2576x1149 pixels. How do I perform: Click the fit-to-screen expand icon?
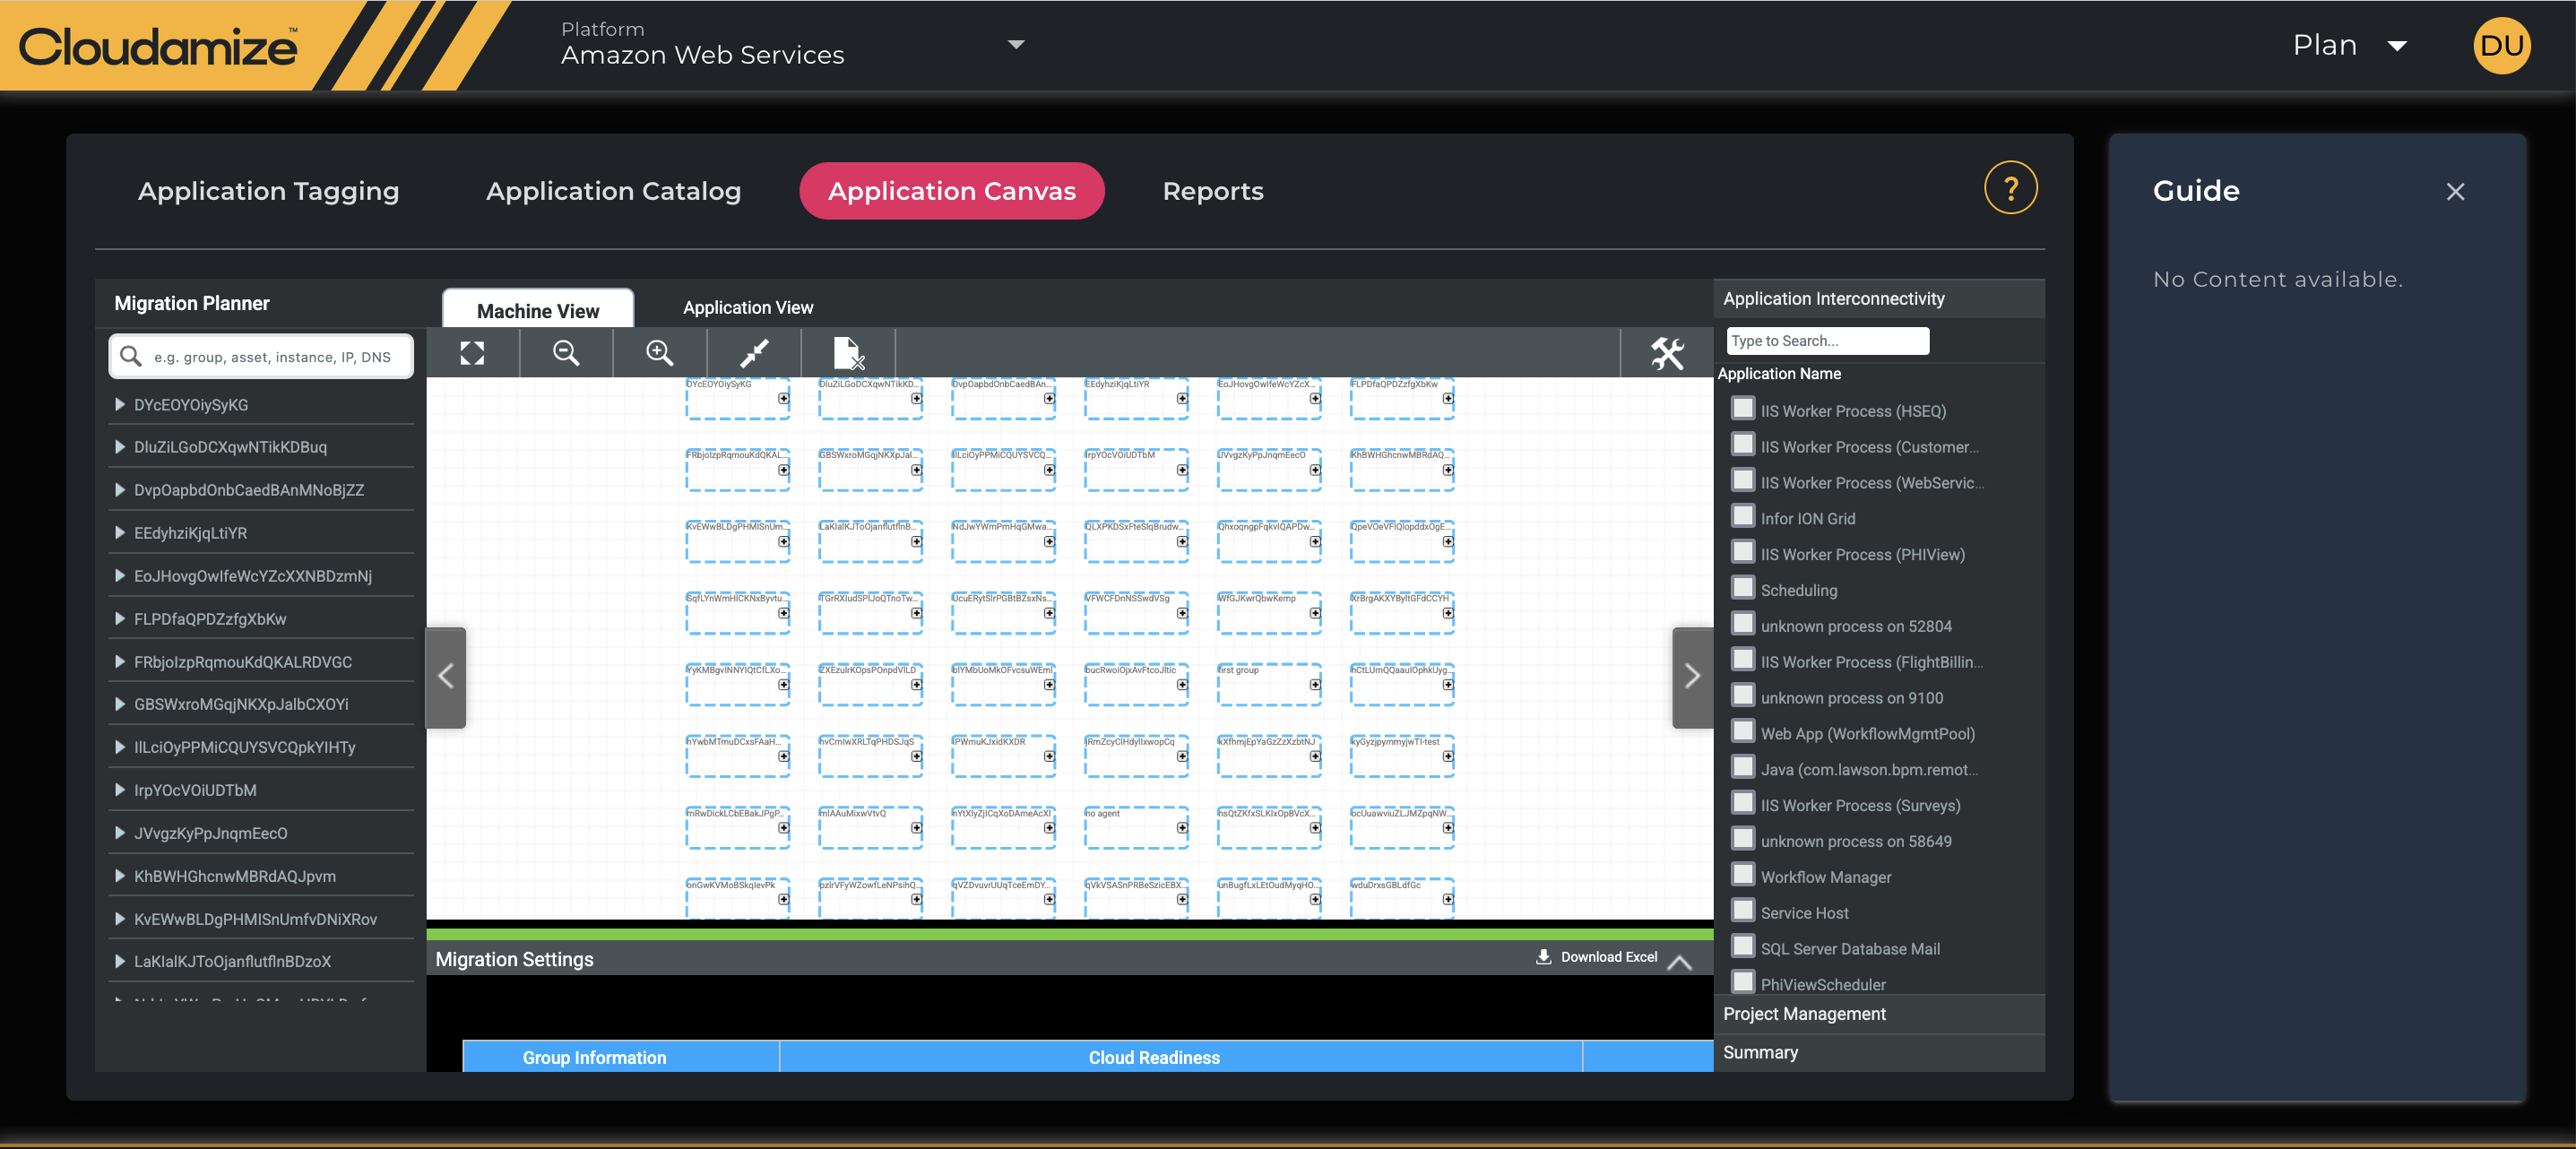(472, 353)
